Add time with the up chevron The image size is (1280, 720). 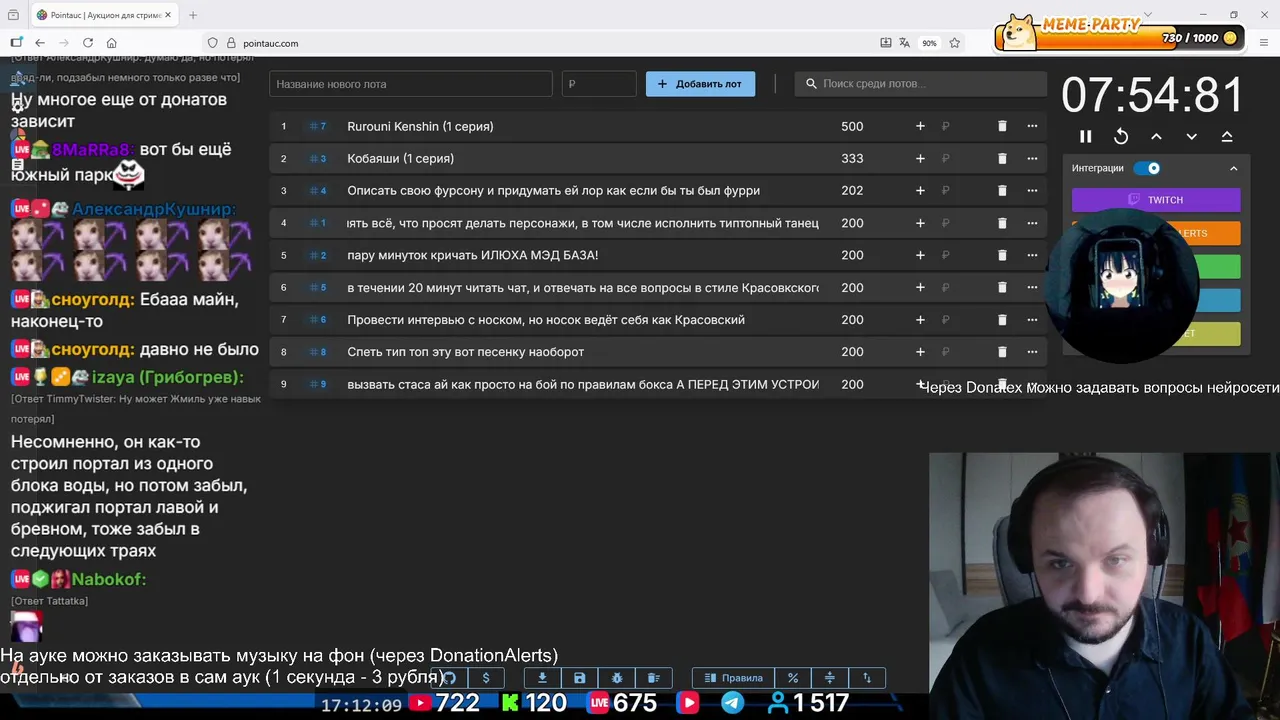click(x=1156, y=137)
